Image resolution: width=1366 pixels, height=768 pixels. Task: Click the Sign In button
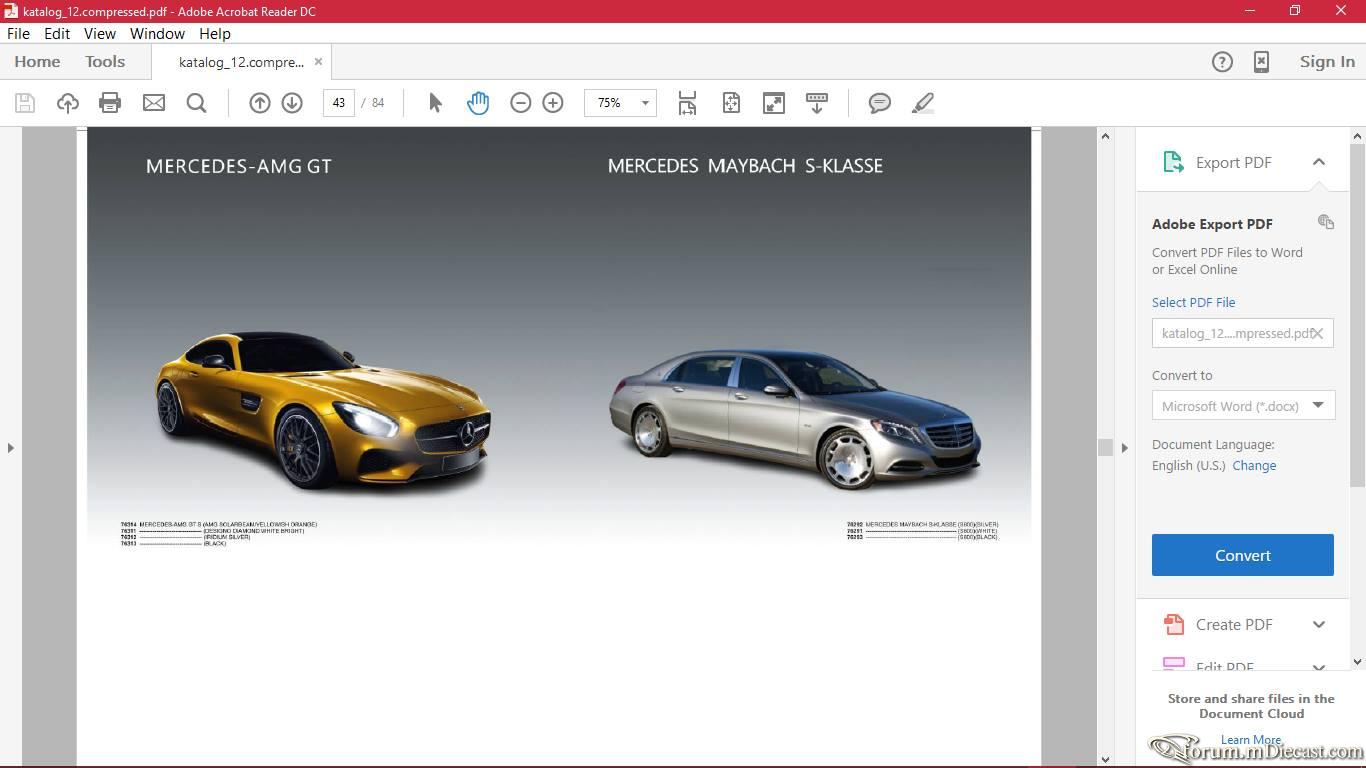click(x=1327, y=62)
